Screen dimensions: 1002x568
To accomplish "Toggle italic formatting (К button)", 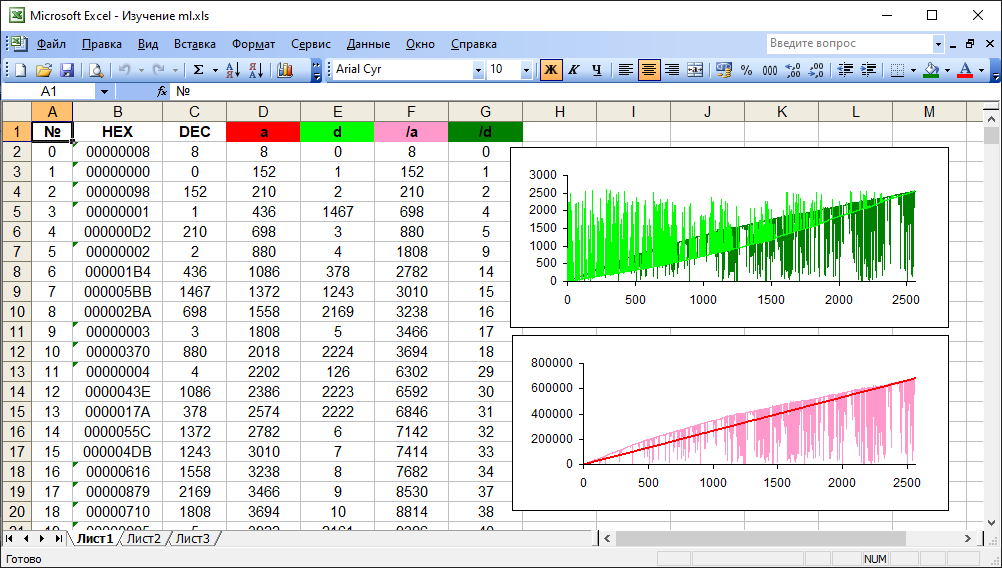I will coord(574,70).
